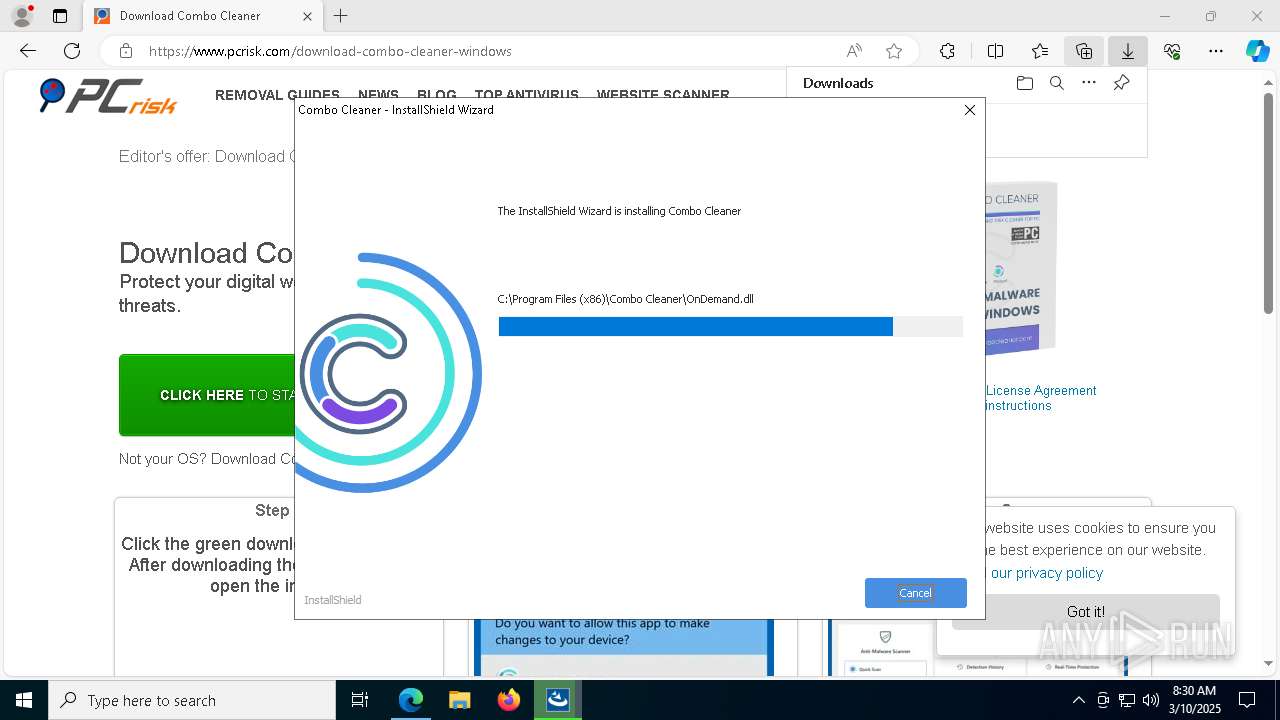Open the Extensions puzzle icon

pyautogui.click(x=947, y=51)
